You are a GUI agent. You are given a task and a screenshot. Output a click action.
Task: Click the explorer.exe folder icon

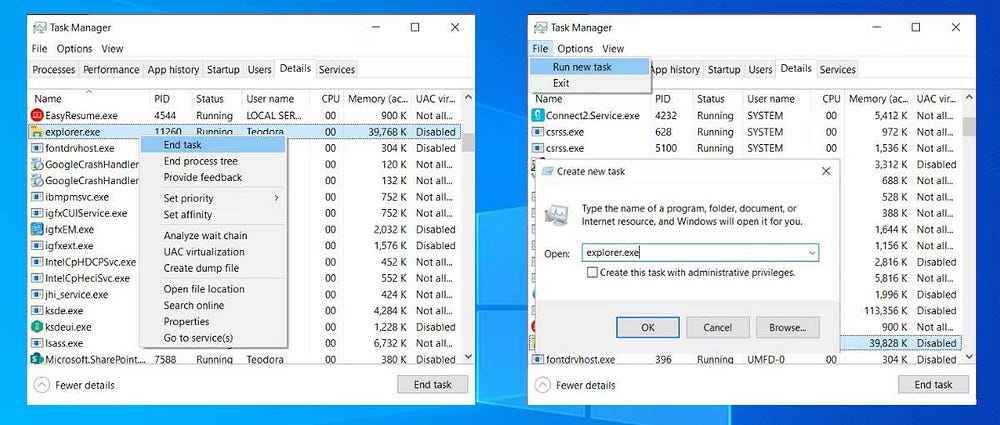37,132
